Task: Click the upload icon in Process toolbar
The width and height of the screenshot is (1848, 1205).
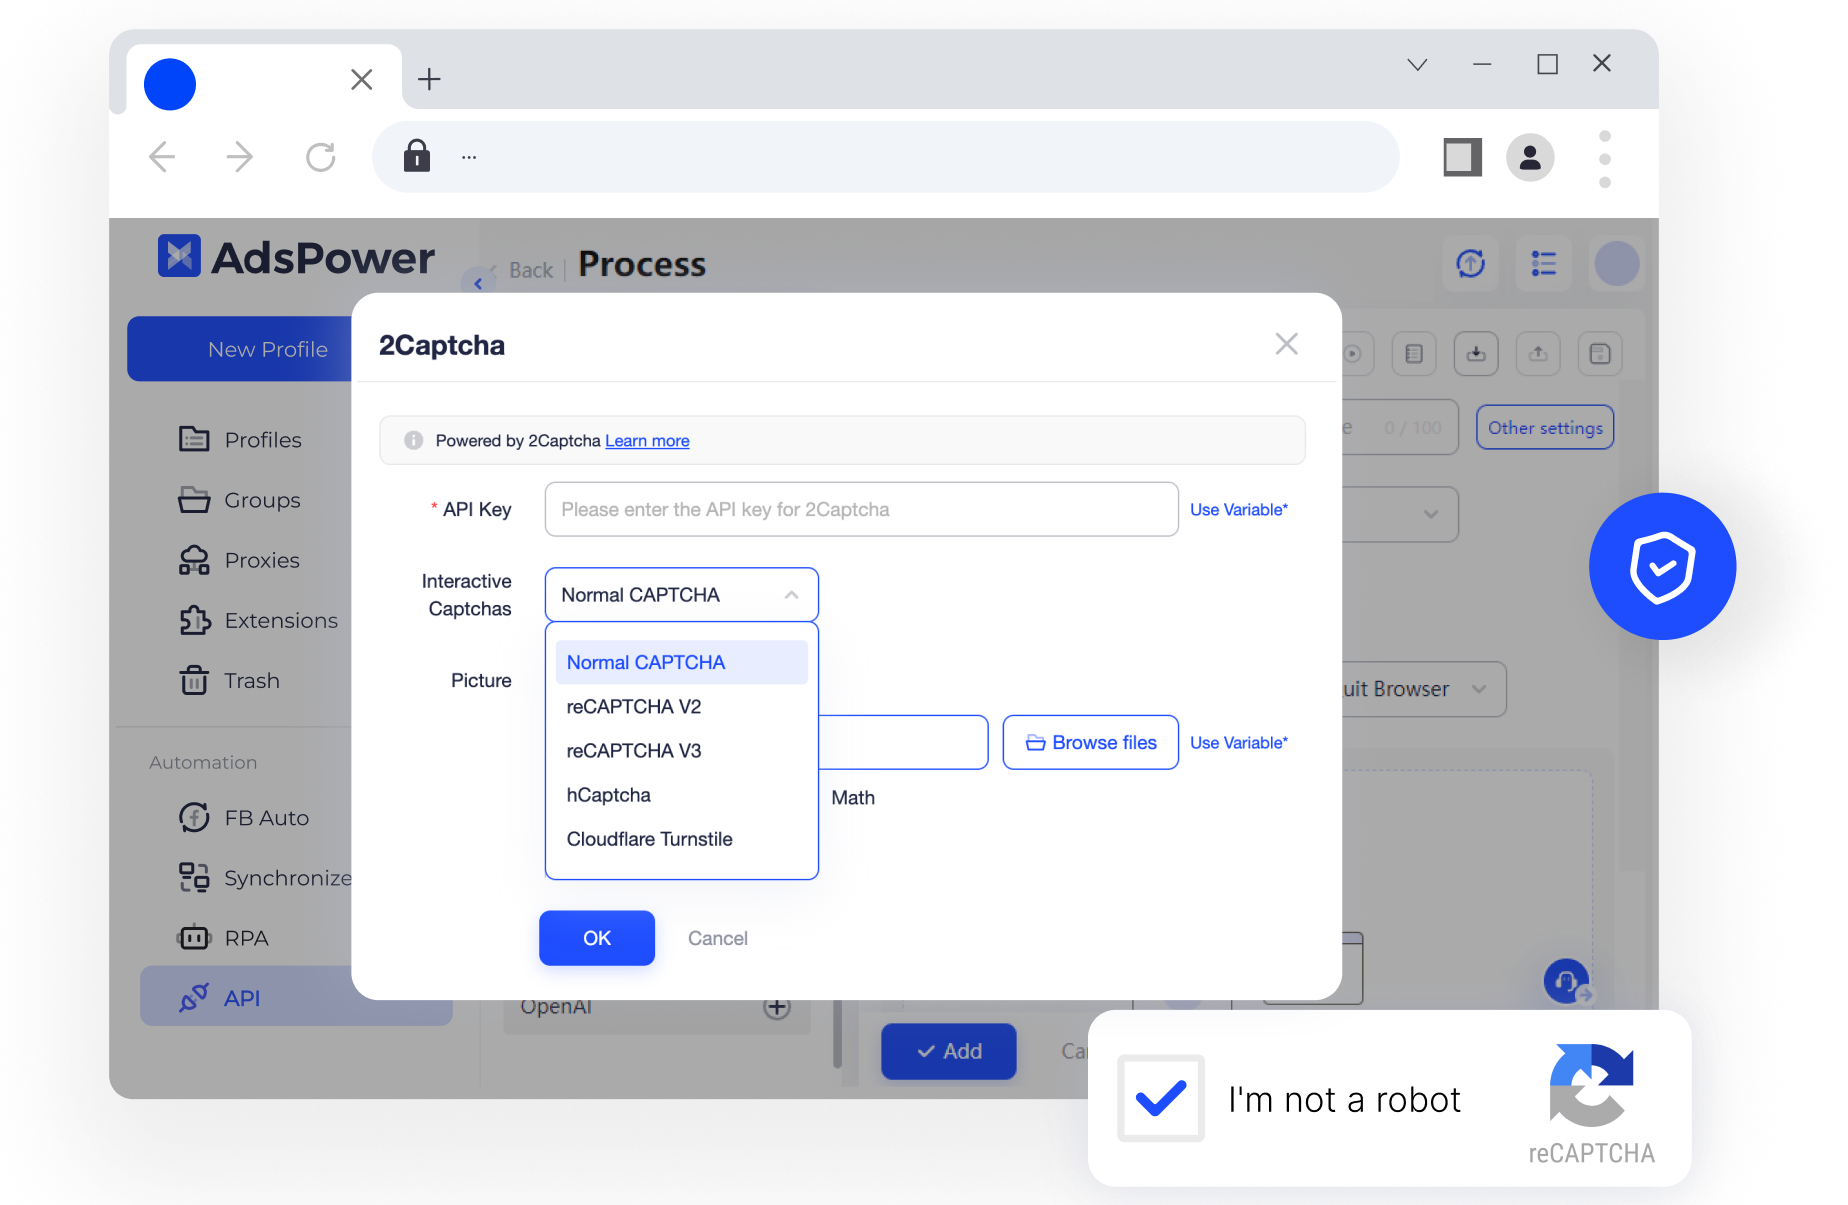Action: pyautogui.click(x=1538, y=354)
